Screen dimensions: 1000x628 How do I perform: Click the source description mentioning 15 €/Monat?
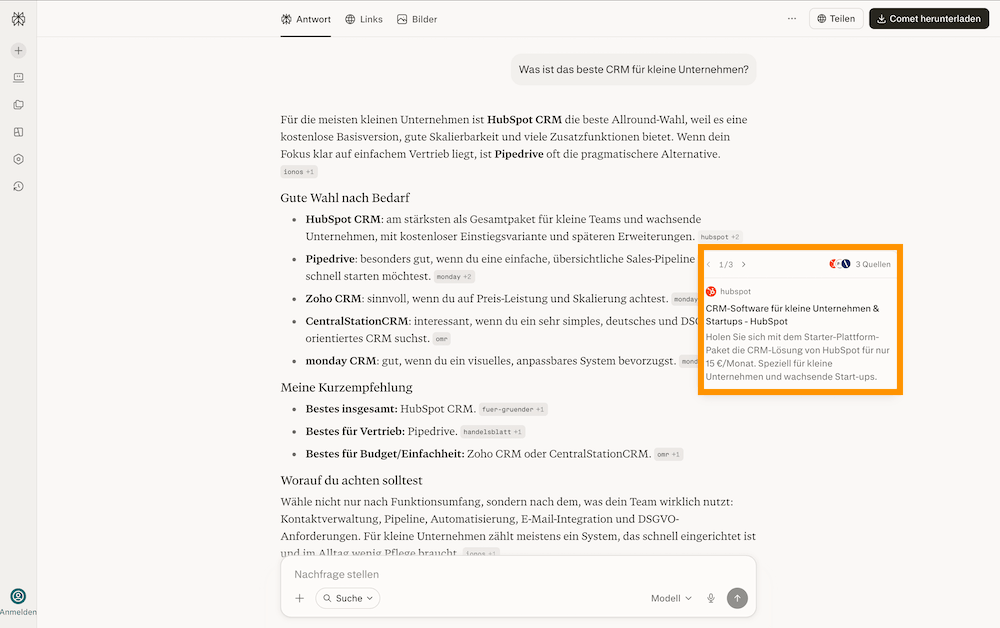797,356
